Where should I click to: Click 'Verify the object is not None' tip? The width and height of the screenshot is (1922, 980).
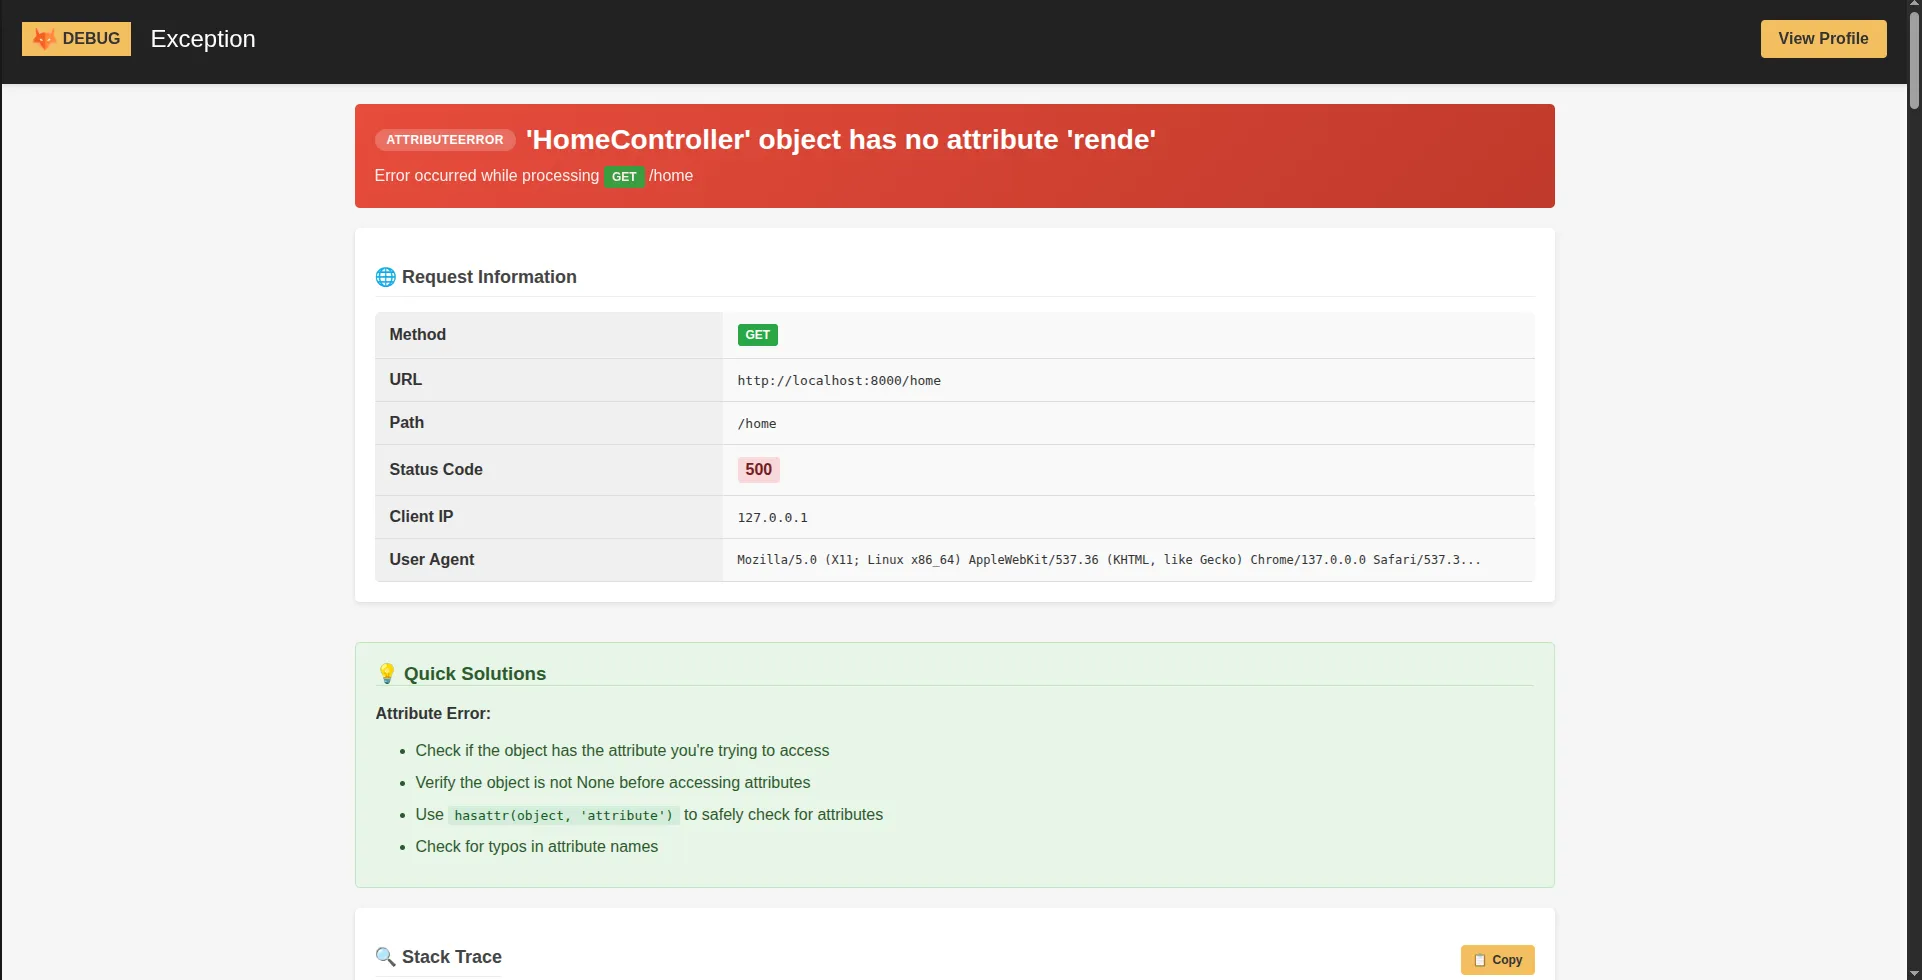[x=613, y=783]
